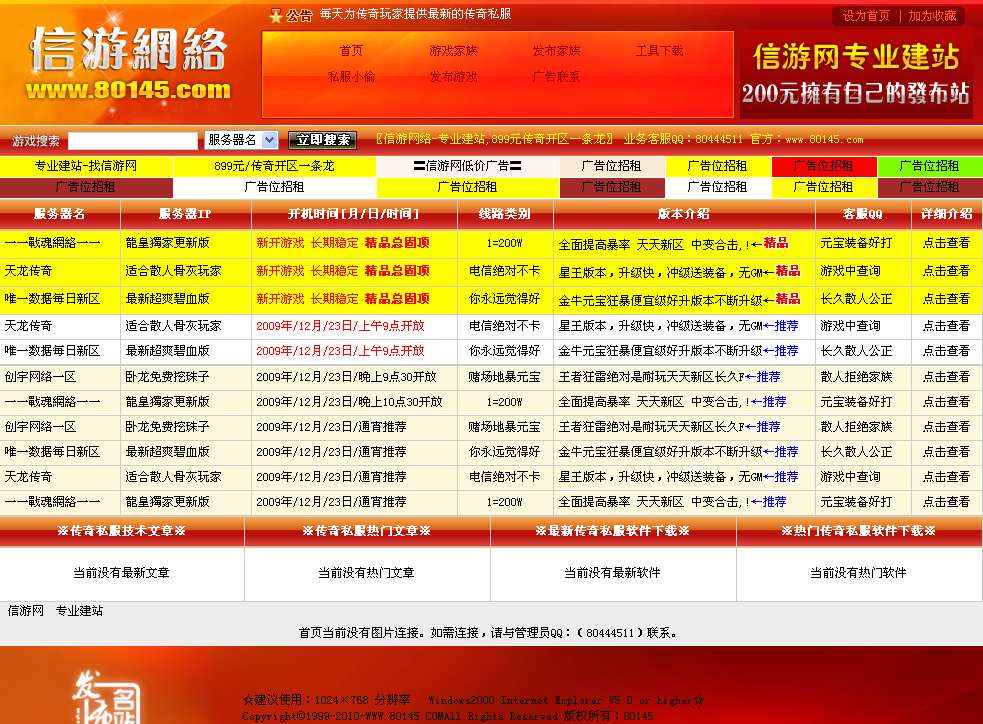Click the green 广告位招租 ad slot

pyautogui.click(x=930, y=168)
